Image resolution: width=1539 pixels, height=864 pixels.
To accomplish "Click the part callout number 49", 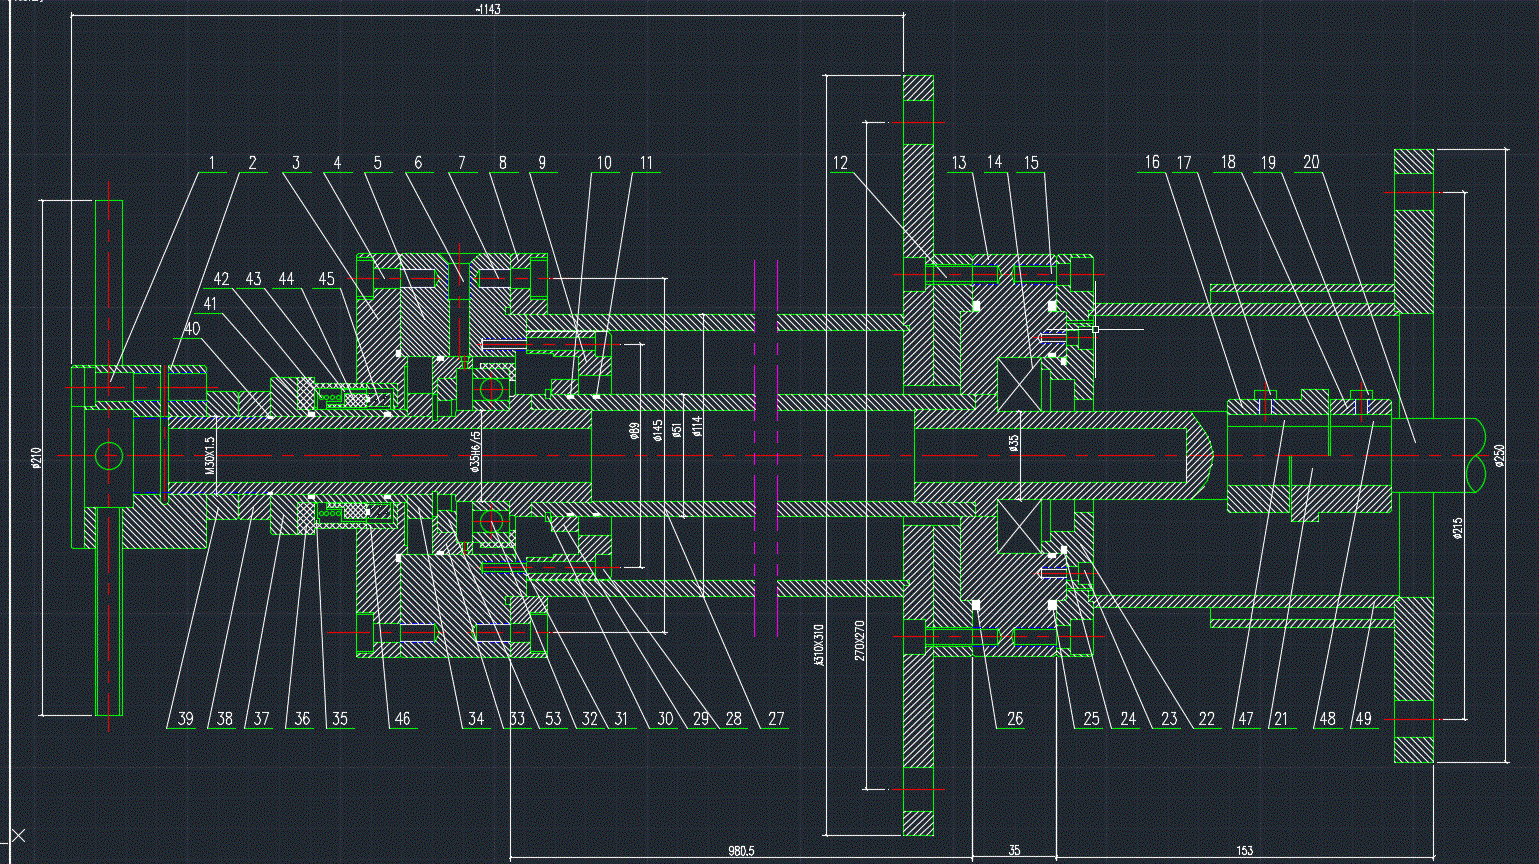I will 1364,719.
